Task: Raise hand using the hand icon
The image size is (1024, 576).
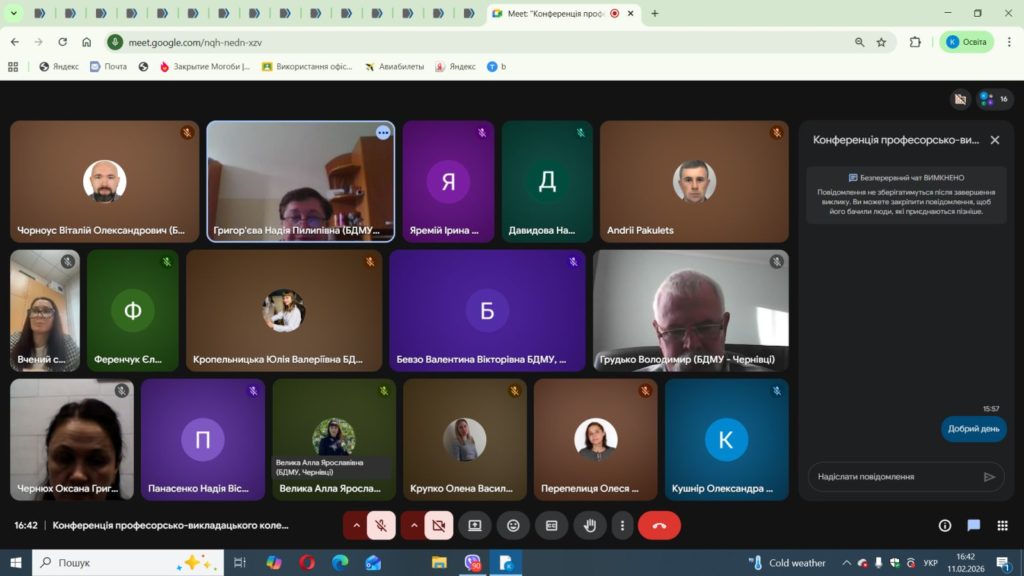Action: (590, 525)
